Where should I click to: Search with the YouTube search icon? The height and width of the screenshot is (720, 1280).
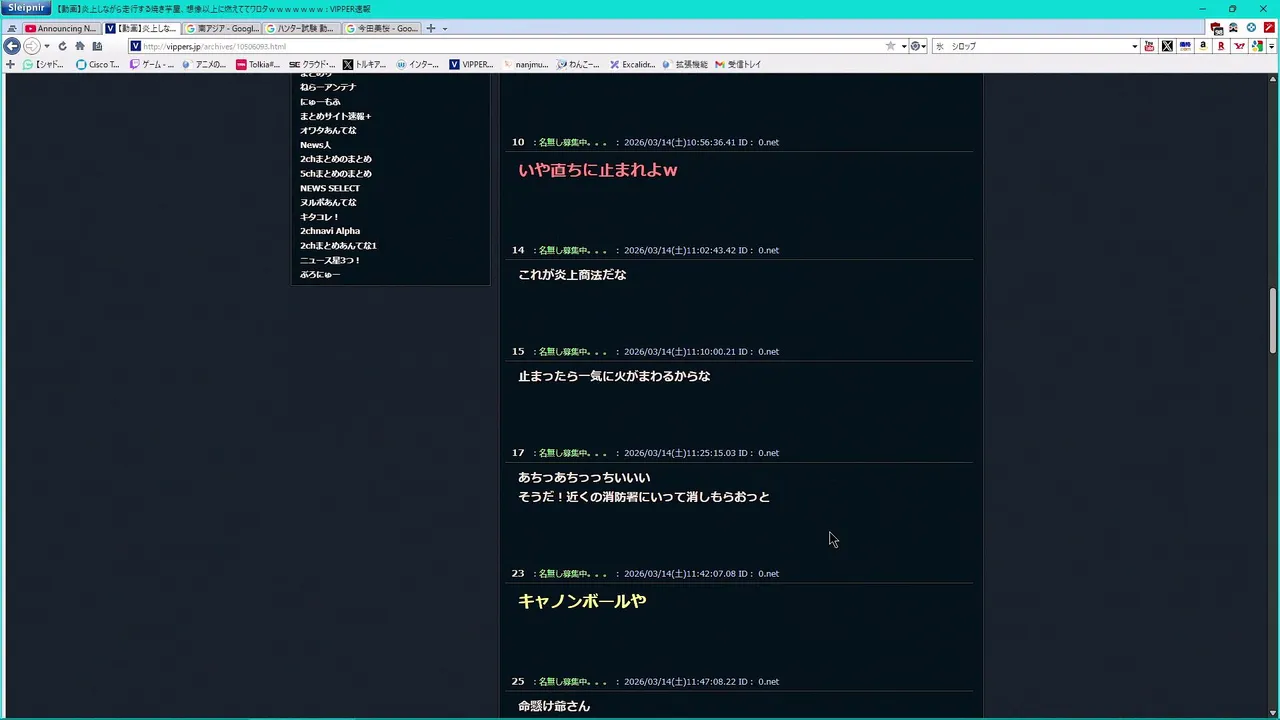(1149, 46)
